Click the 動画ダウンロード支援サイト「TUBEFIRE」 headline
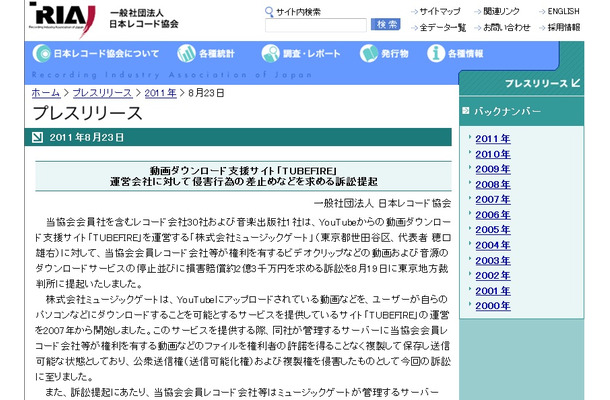 (x=243, y=170)
